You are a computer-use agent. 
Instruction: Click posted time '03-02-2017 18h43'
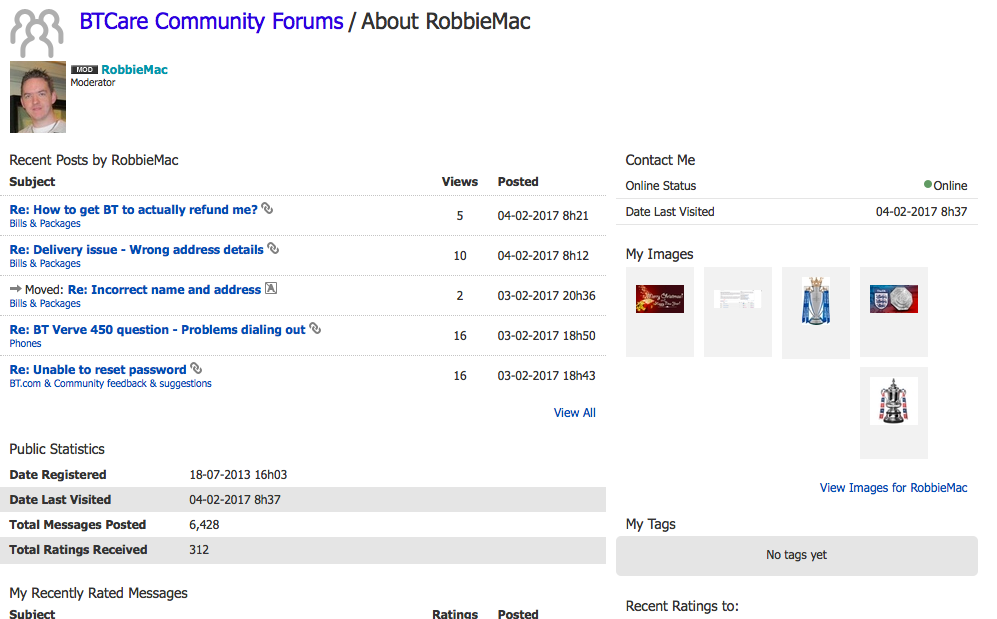pyautogui.click(x=547, y=376)
